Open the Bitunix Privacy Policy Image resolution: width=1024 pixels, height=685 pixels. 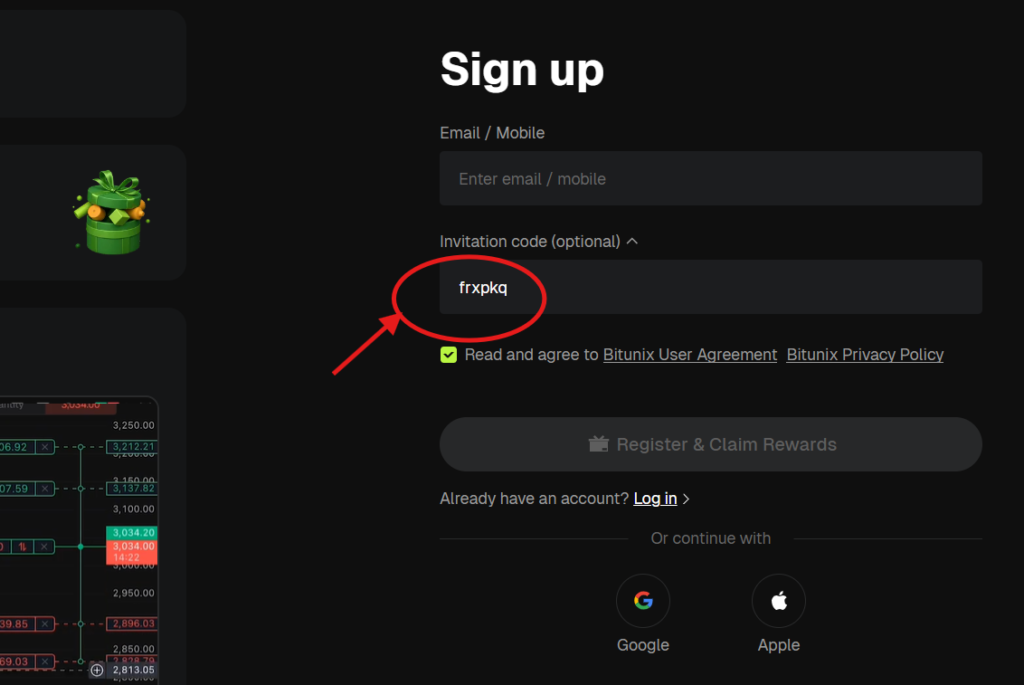point(864,354)
